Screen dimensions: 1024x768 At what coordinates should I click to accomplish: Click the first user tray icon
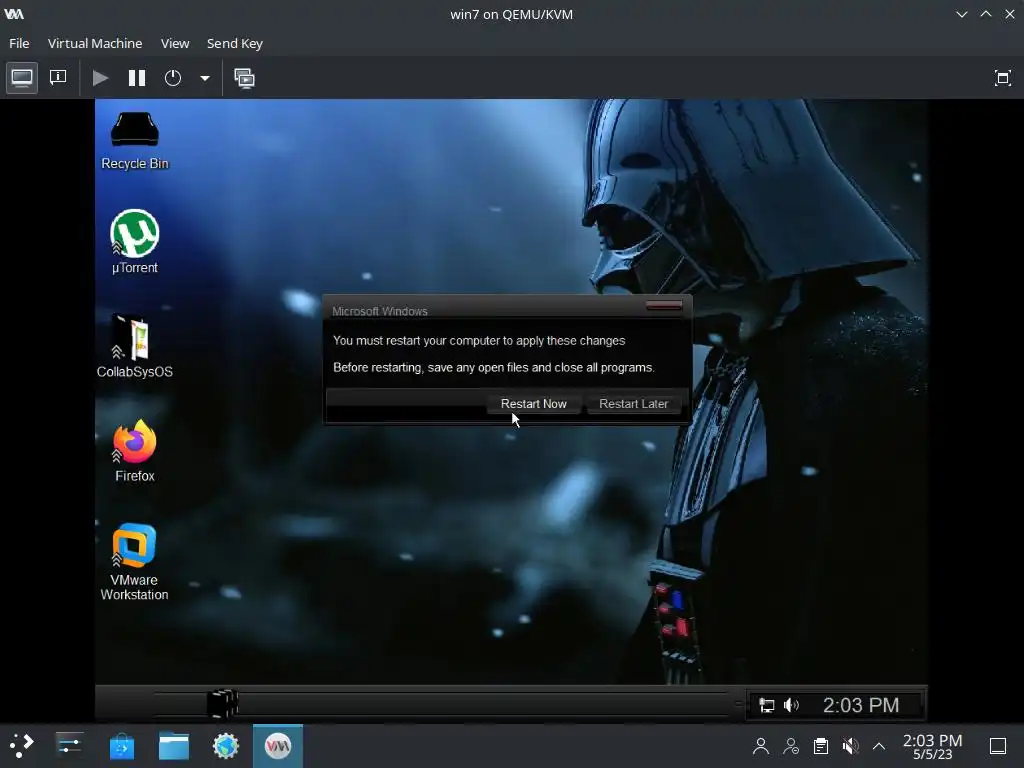pyautogui.click(x=760, y=746)
